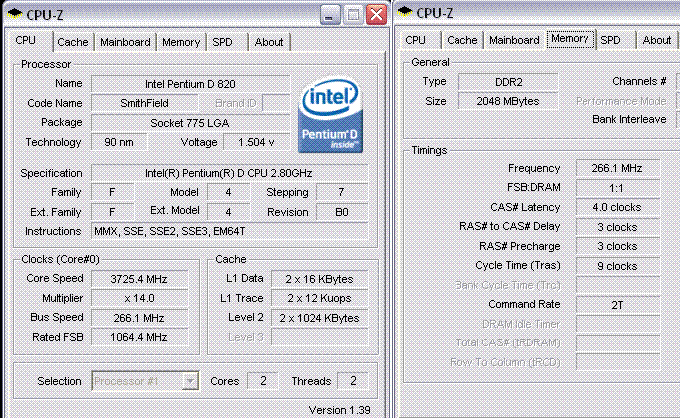Click the Intel Pentium D inside logo
This screenshot has width=680, height=418.
[331, 115]
